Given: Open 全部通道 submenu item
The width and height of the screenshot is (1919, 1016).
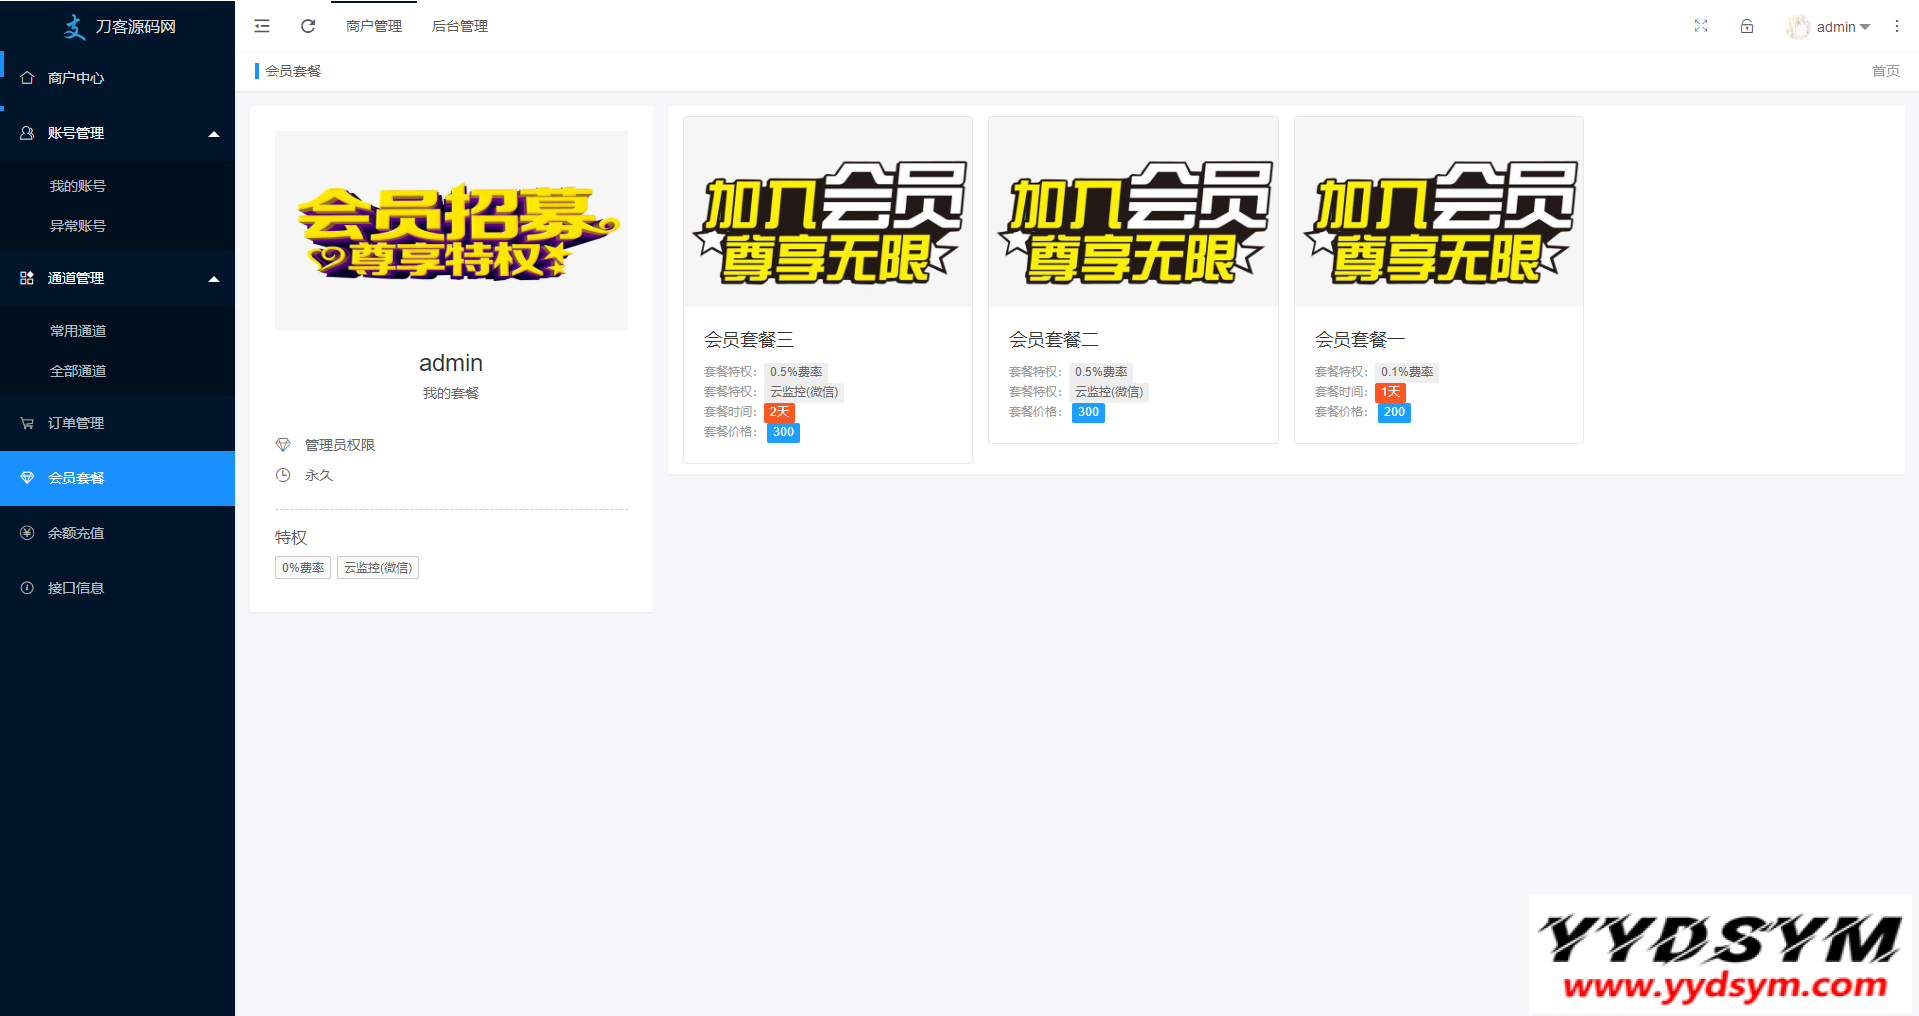Looking at the screenshot, I should click(x=78, y=371).
